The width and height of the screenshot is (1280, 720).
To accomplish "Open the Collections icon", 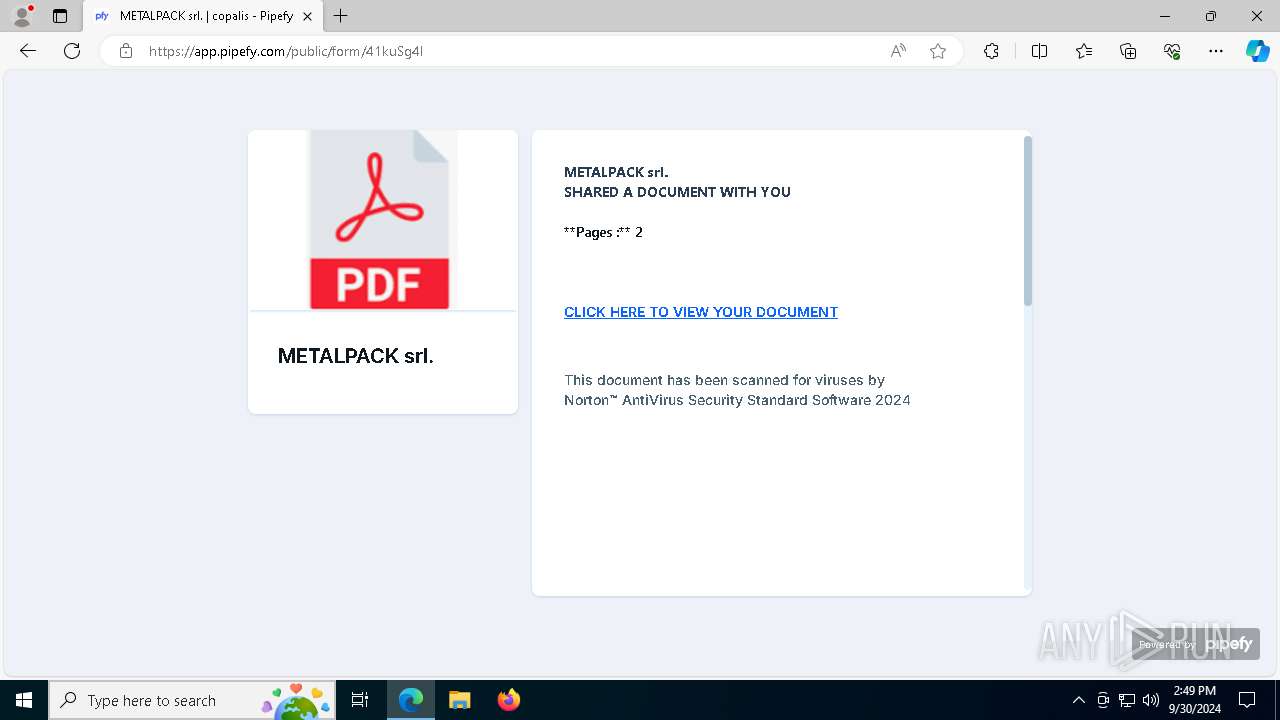I will [x=1128, y=51].
